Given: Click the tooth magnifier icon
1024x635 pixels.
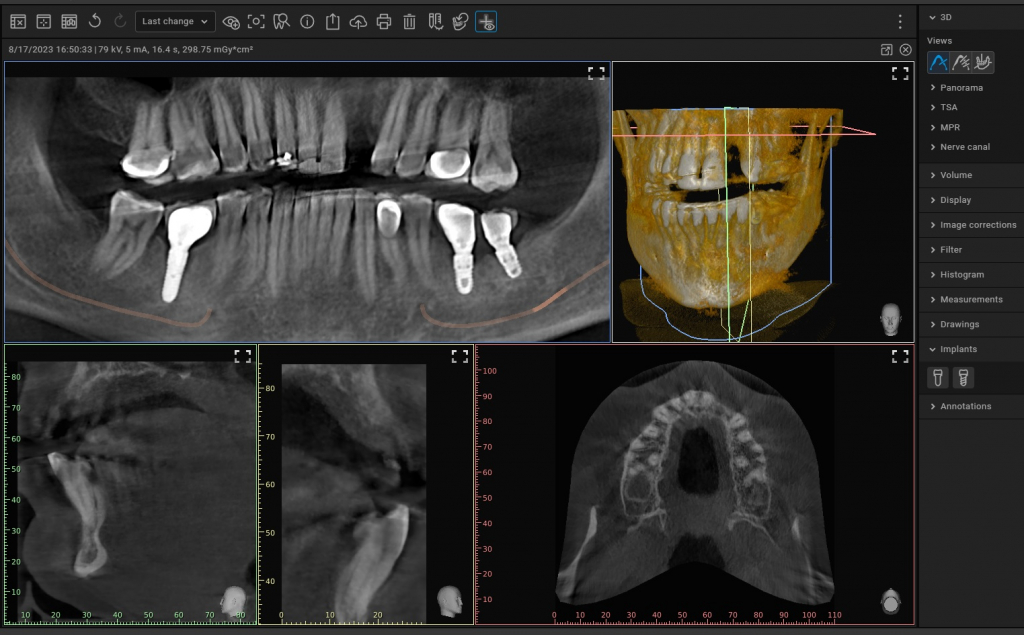Looking at the screenshot, I should (x=281, y=22).
